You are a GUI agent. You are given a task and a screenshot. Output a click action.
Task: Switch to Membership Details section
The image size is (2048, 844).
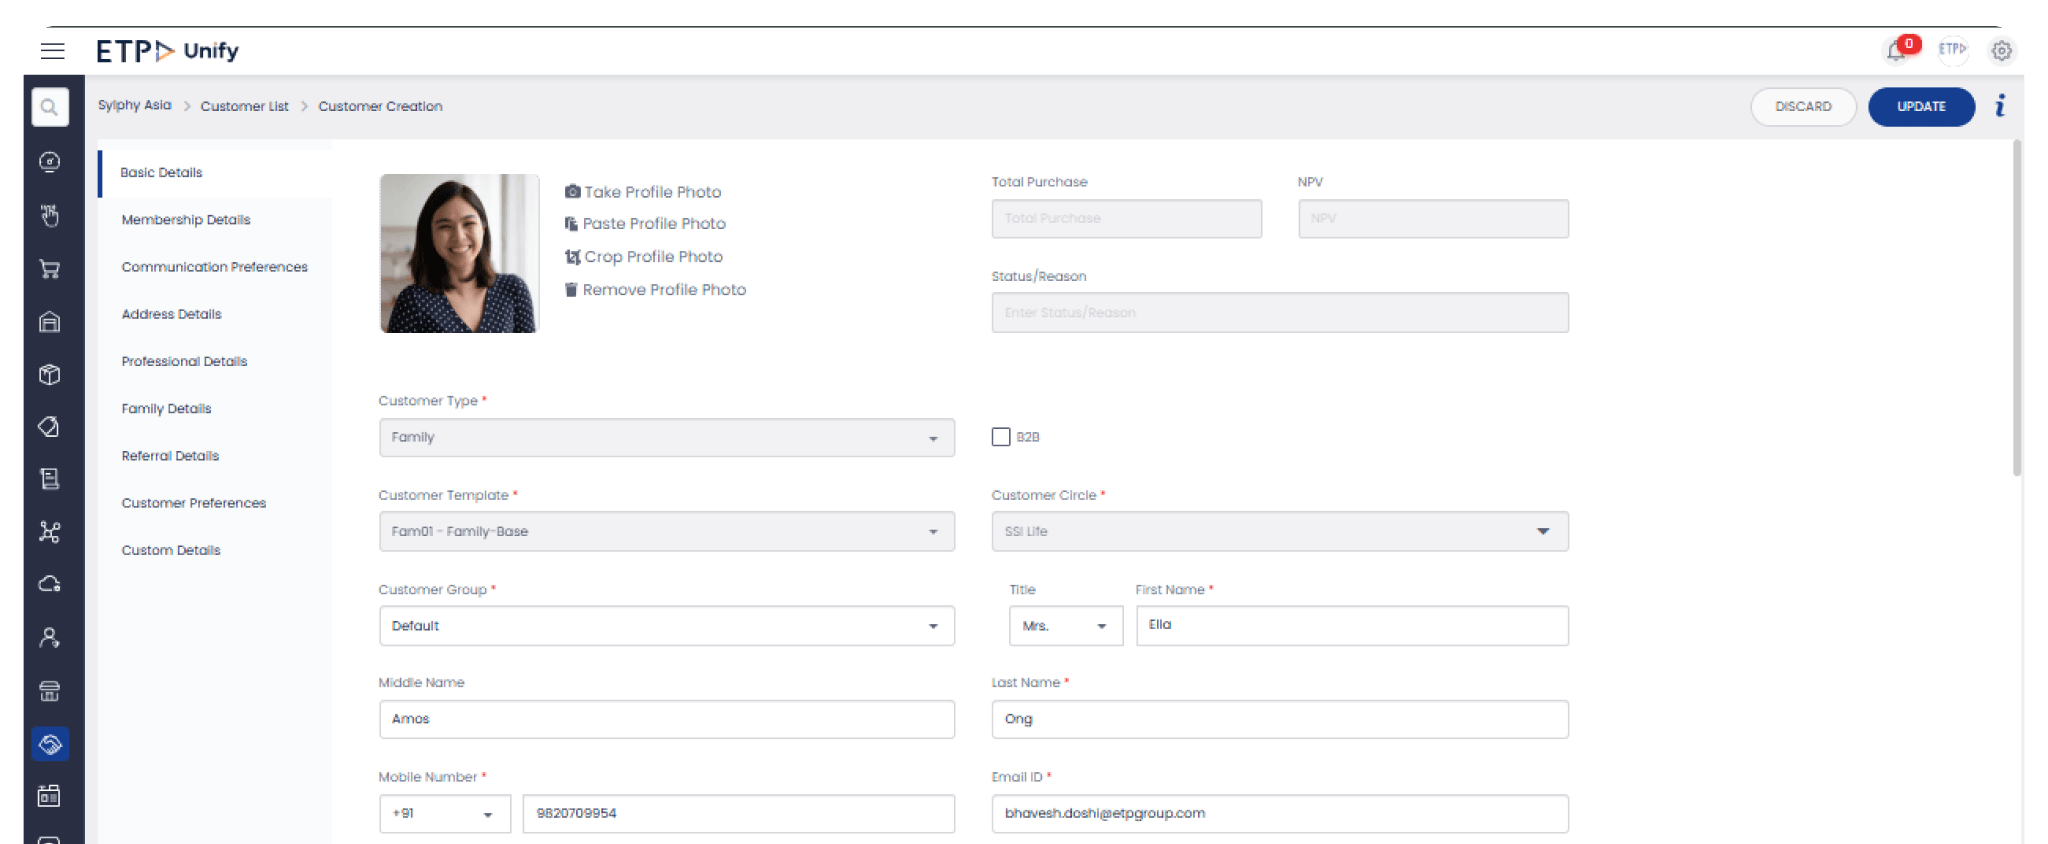186,220
